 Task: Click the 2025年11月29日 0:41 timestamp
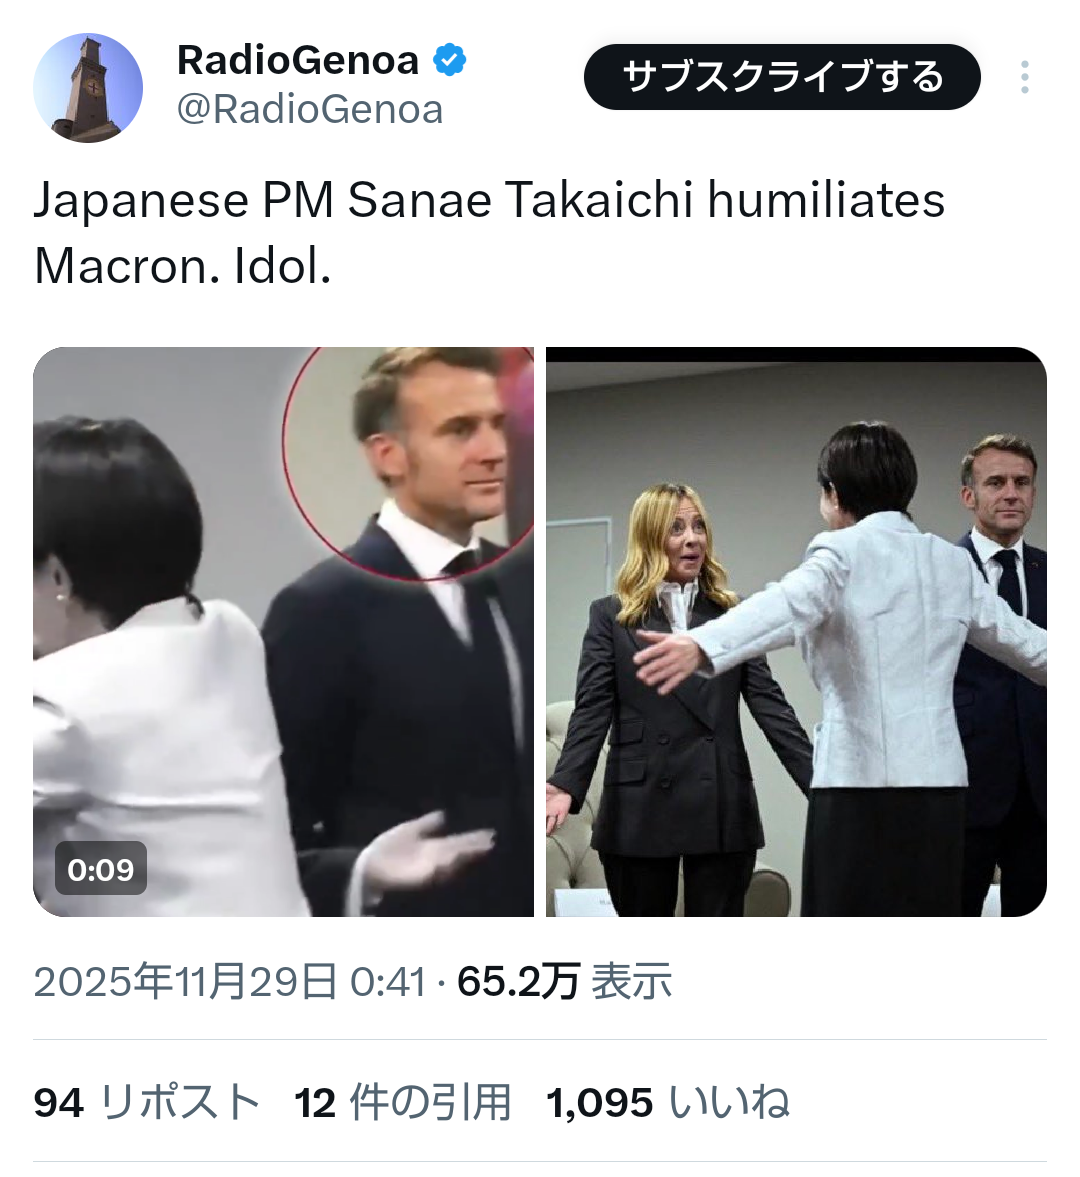coord(230,982)
